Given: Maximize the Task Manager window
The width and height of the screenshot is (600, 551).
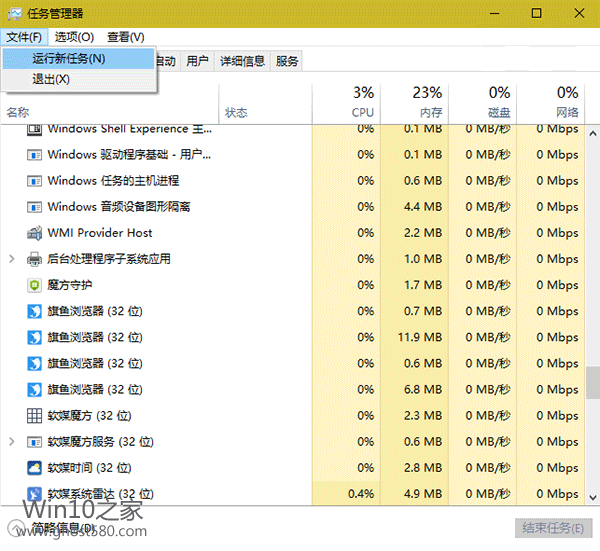Looking at the screenshot, I should click(x=536, y=14).
